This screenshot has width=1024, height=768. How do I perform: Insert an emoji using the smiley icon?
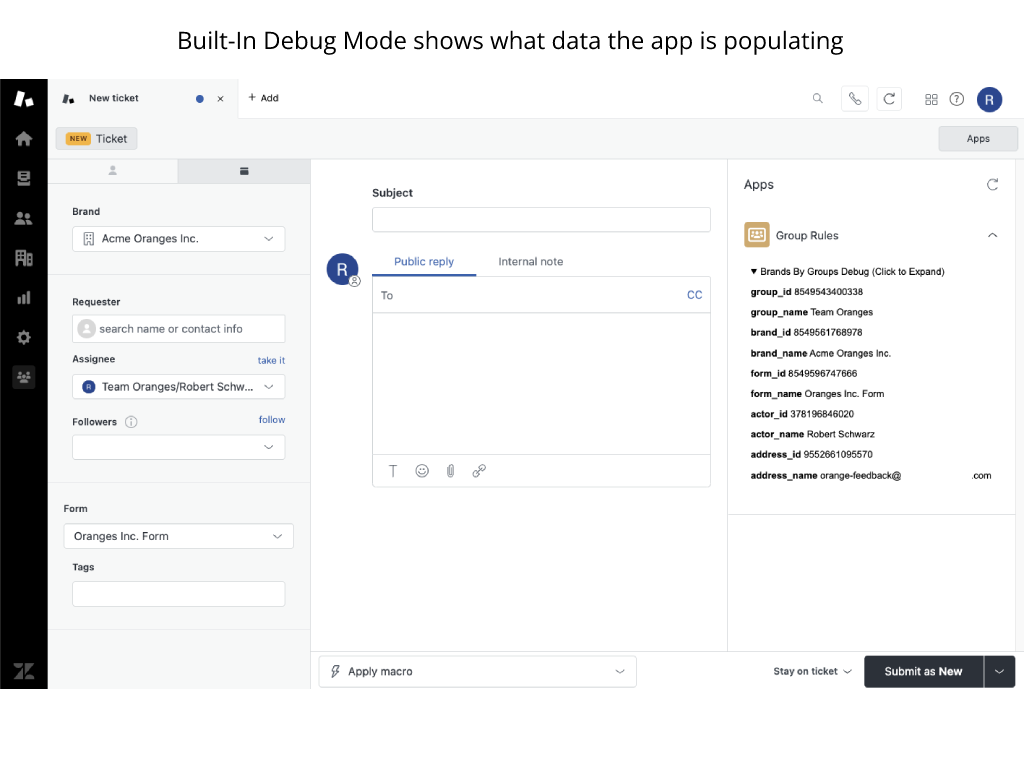[x=422, y=470]
